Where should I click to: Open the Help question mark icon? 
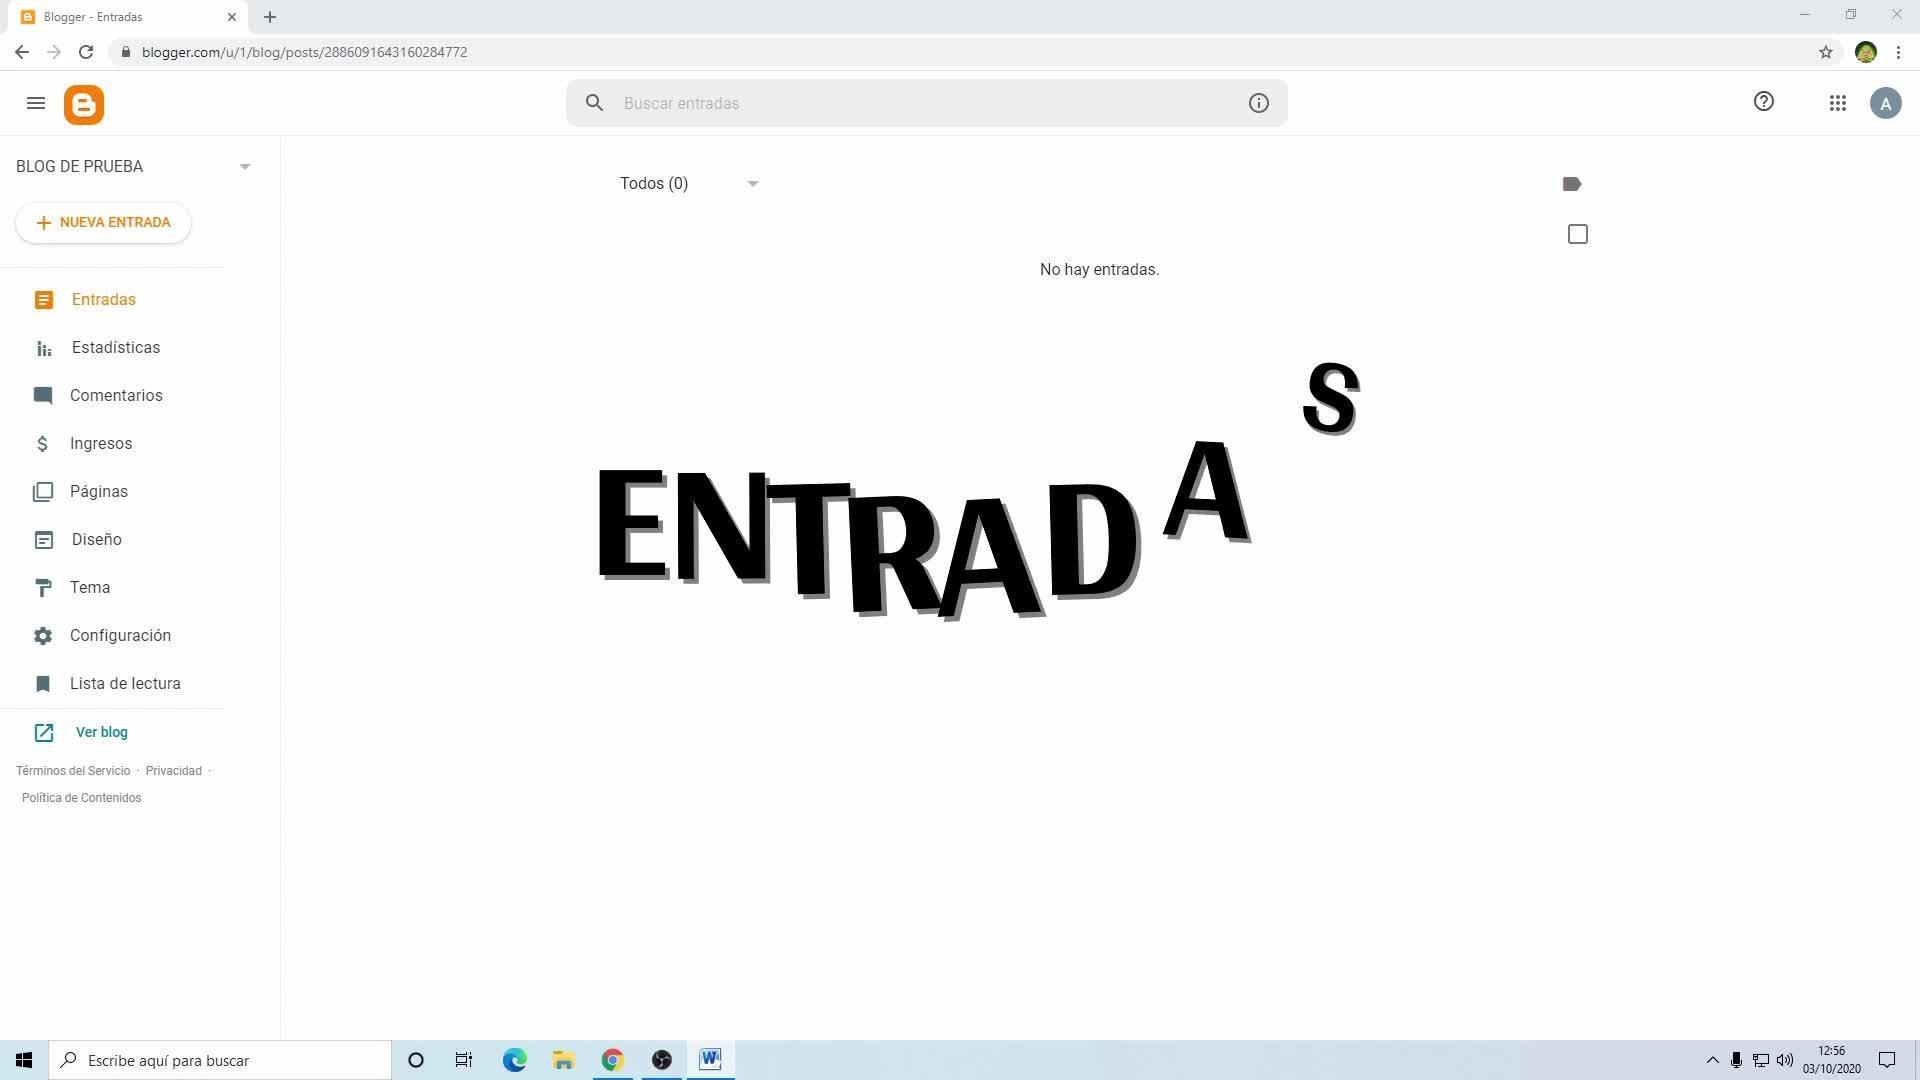pos(1763,101)
